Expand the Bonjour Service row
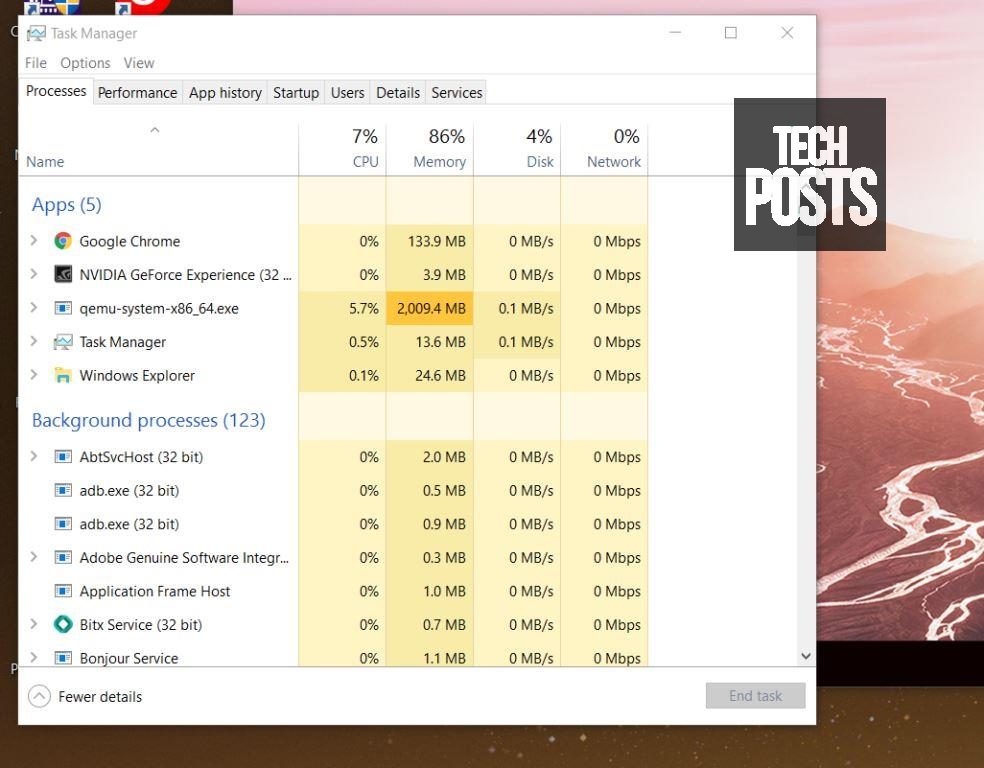This screenshot has height=768, width=984. pos(34,657)
